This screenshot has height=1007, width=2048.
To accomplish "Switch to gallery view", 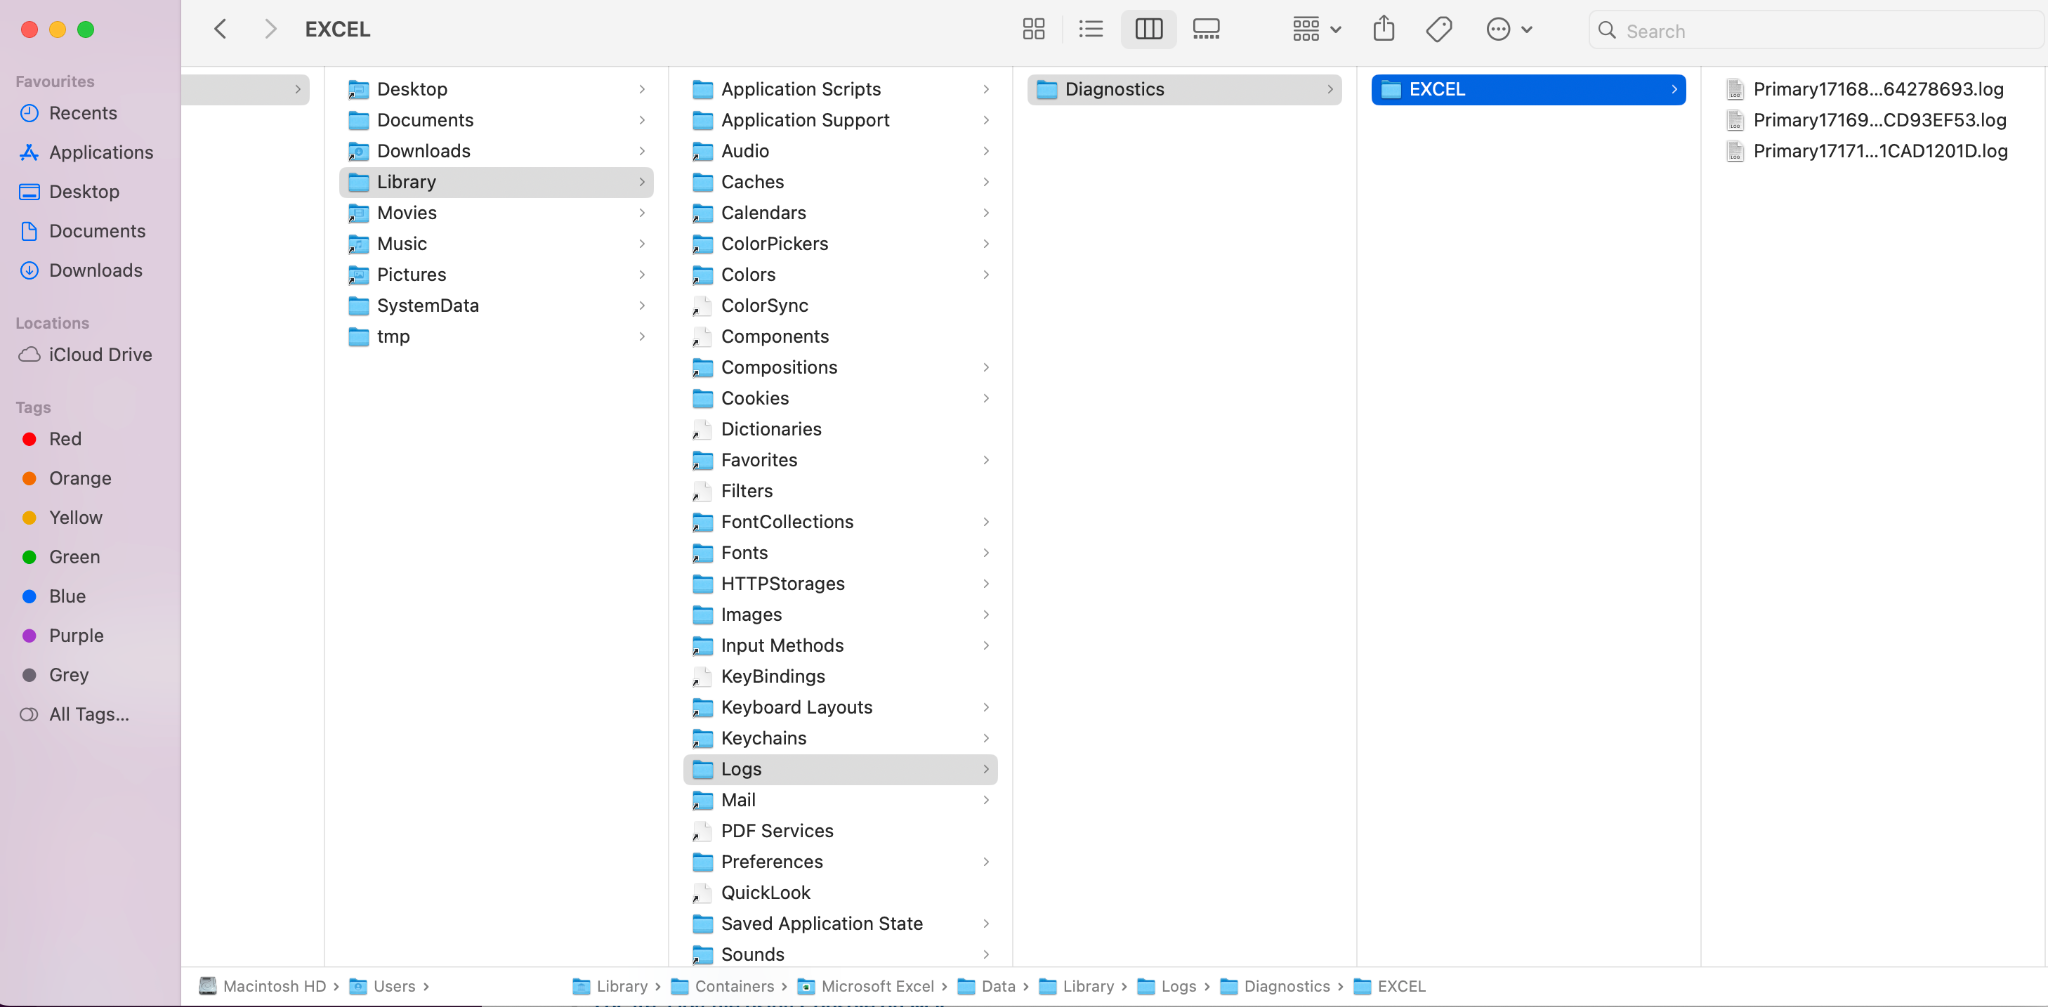I will click(x=1205, y=29).
